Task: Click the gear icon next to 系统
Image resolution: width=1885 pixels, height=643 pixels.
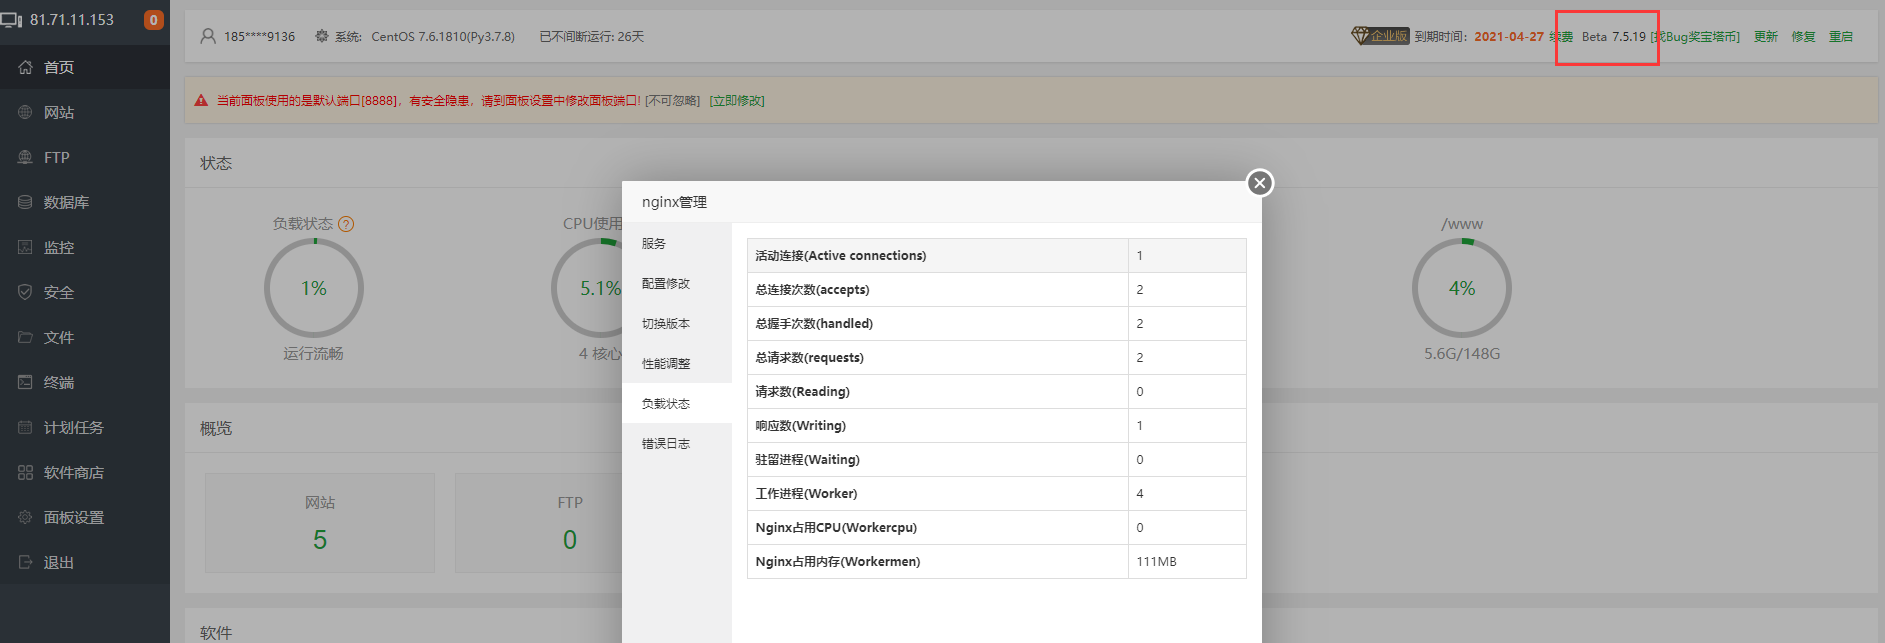Action: click(x=321, y=36)
